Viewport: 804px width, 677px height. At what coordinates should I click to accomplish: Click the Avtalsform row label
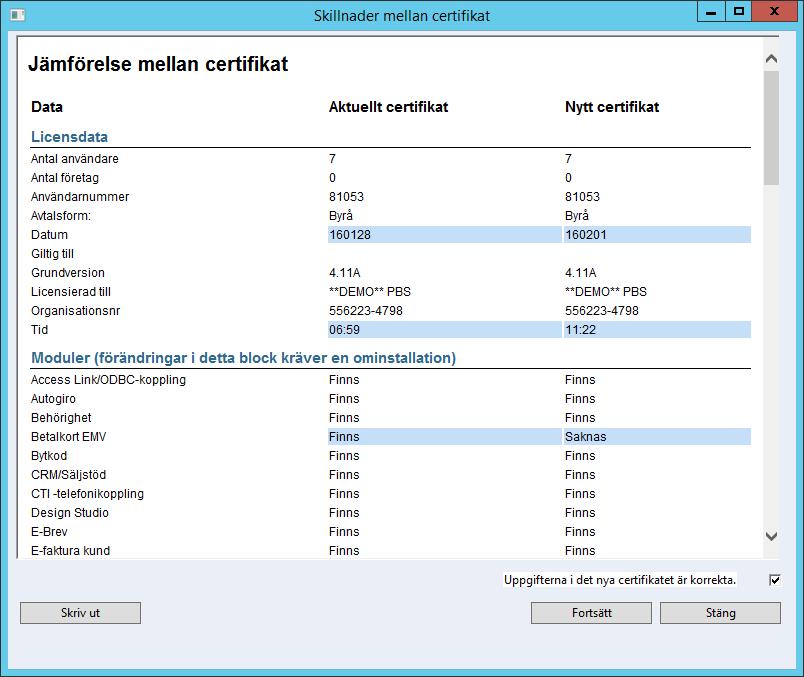pyautogui.click(x=61, y=216)
